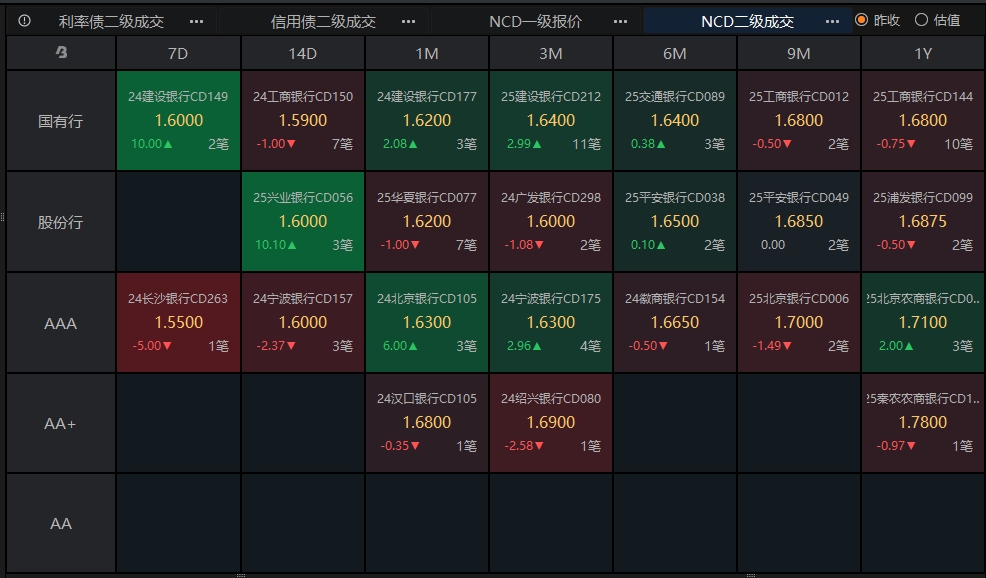Click the 9M column header

click(799, 53)
